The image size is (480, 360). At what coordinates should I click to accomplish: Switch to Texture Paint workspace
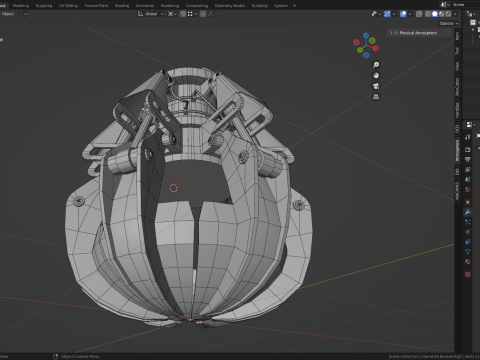[96, 6]
